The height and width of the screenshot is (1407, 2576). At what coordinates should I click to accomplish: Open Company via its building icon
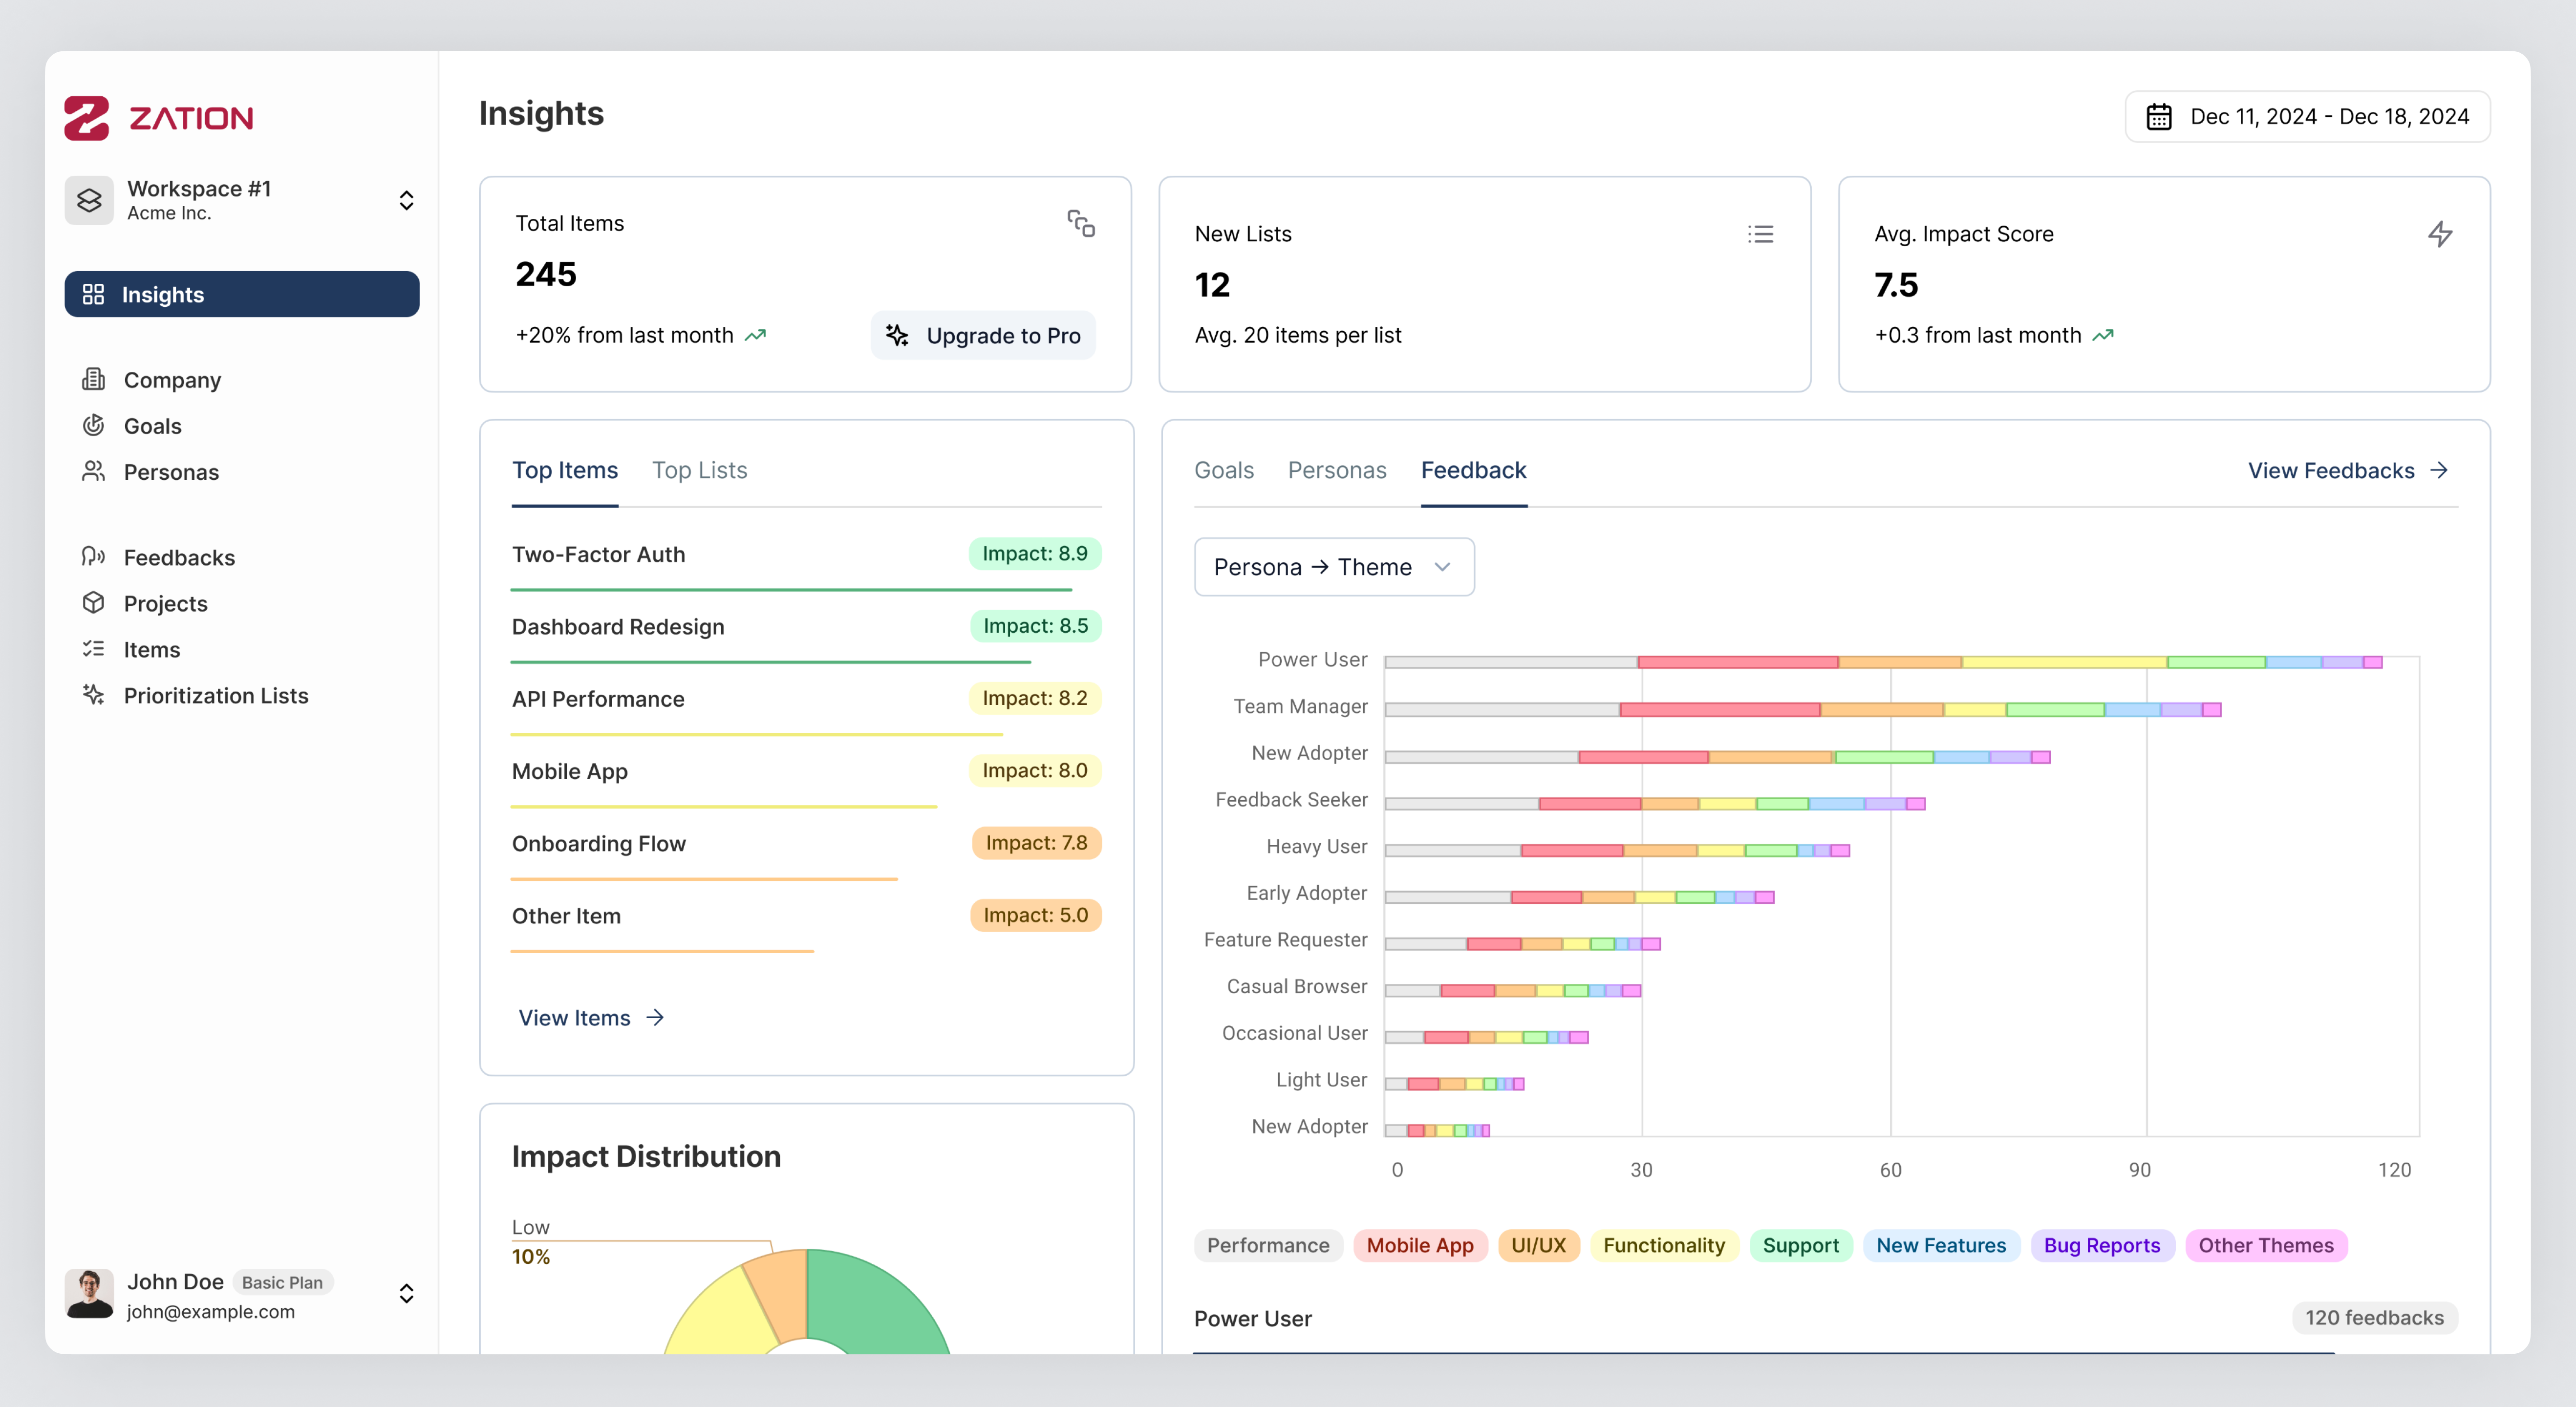93,379
